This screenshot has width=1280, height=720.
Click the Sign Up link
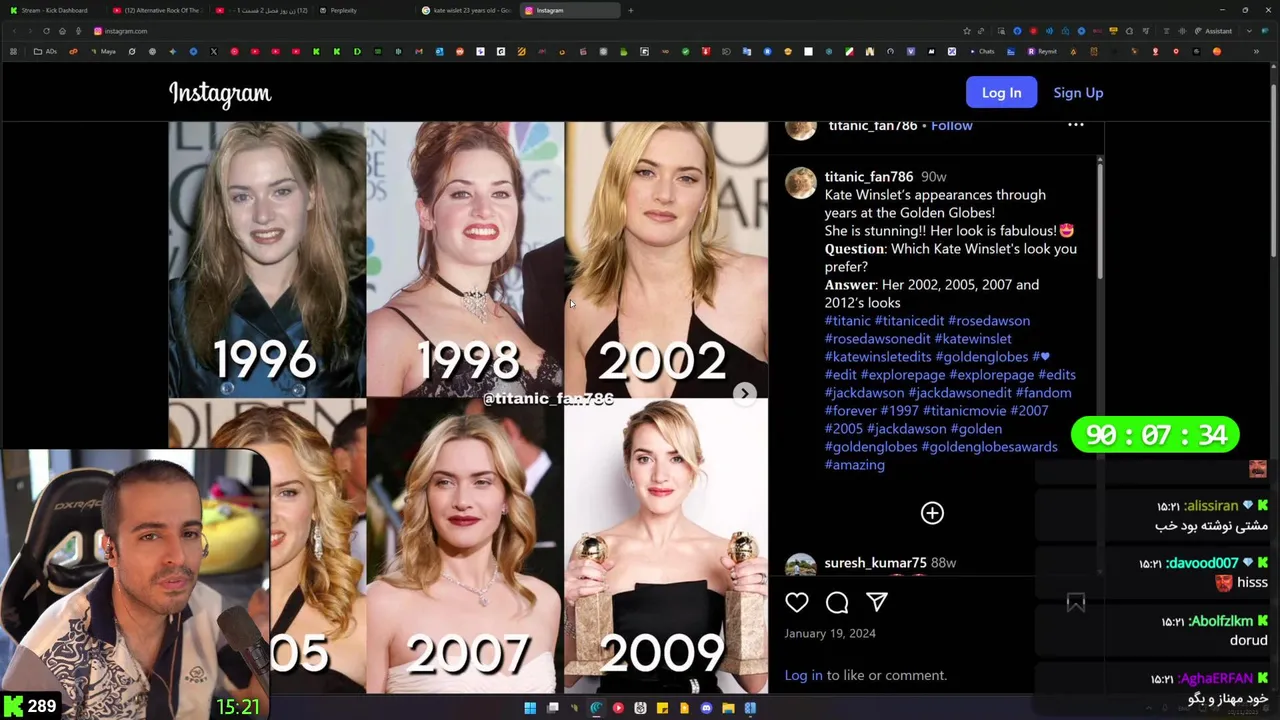click(x=1078, y=92)
